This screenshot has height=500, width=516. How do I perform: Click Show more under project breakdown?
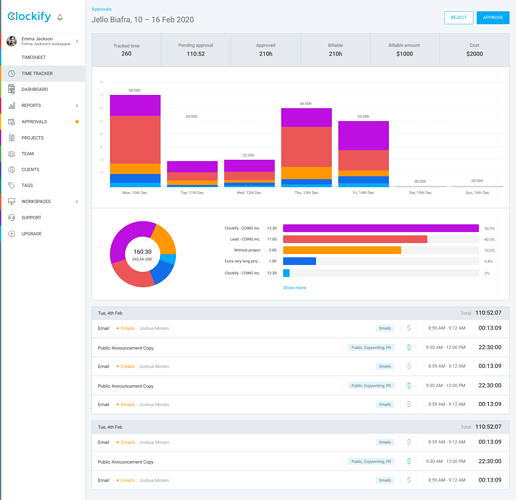(294, 288)
